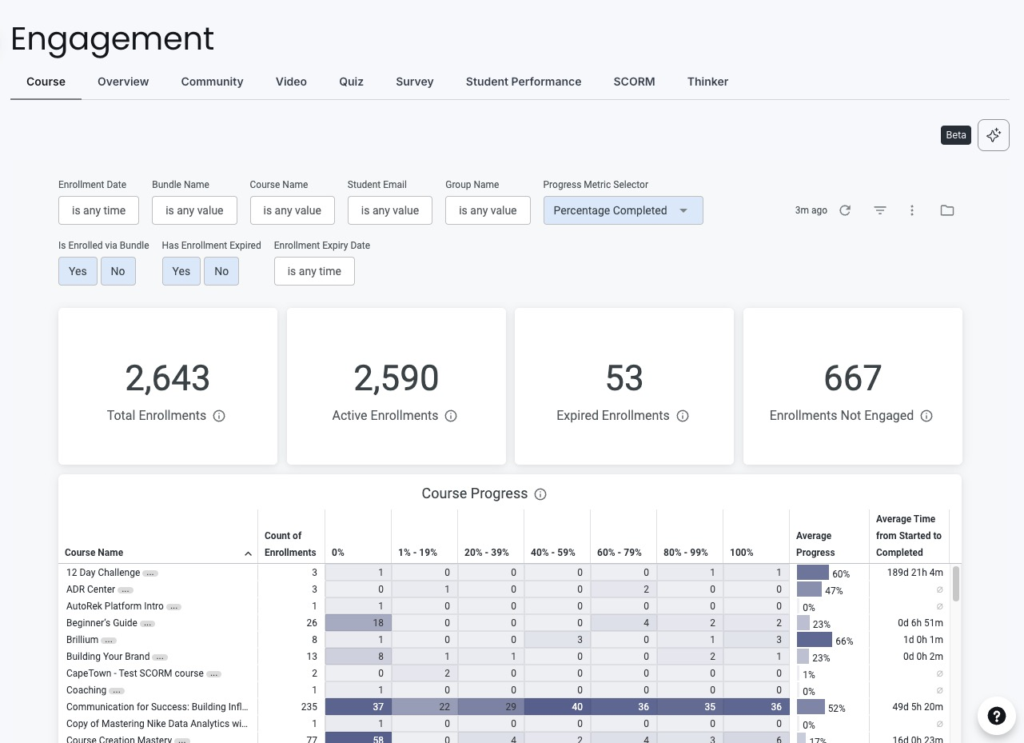Open the Student Email filter

point(390,210)
